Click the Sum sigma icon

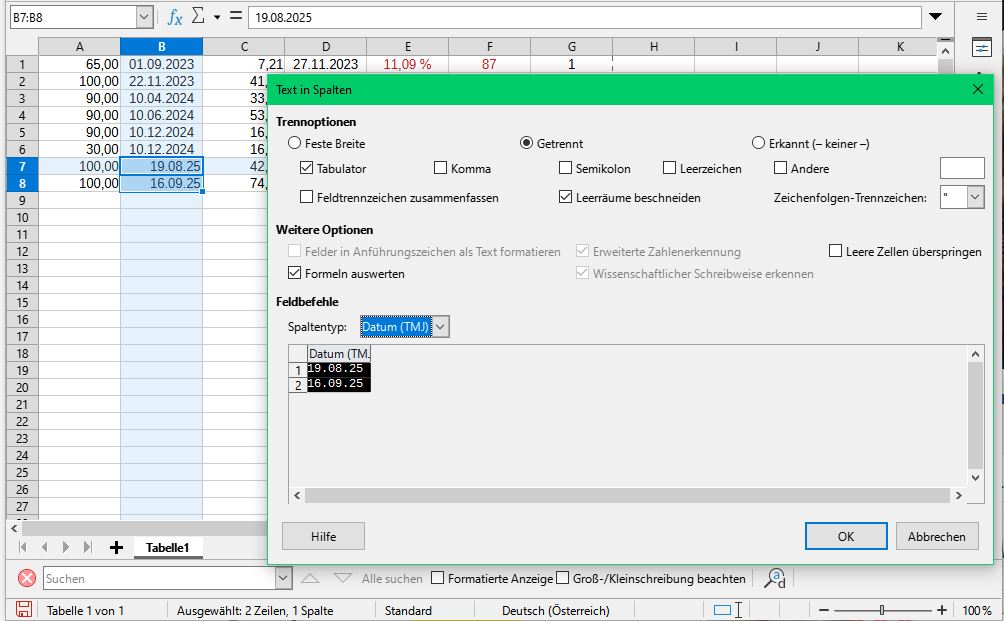pyautogui.click(x=198, y=17)
